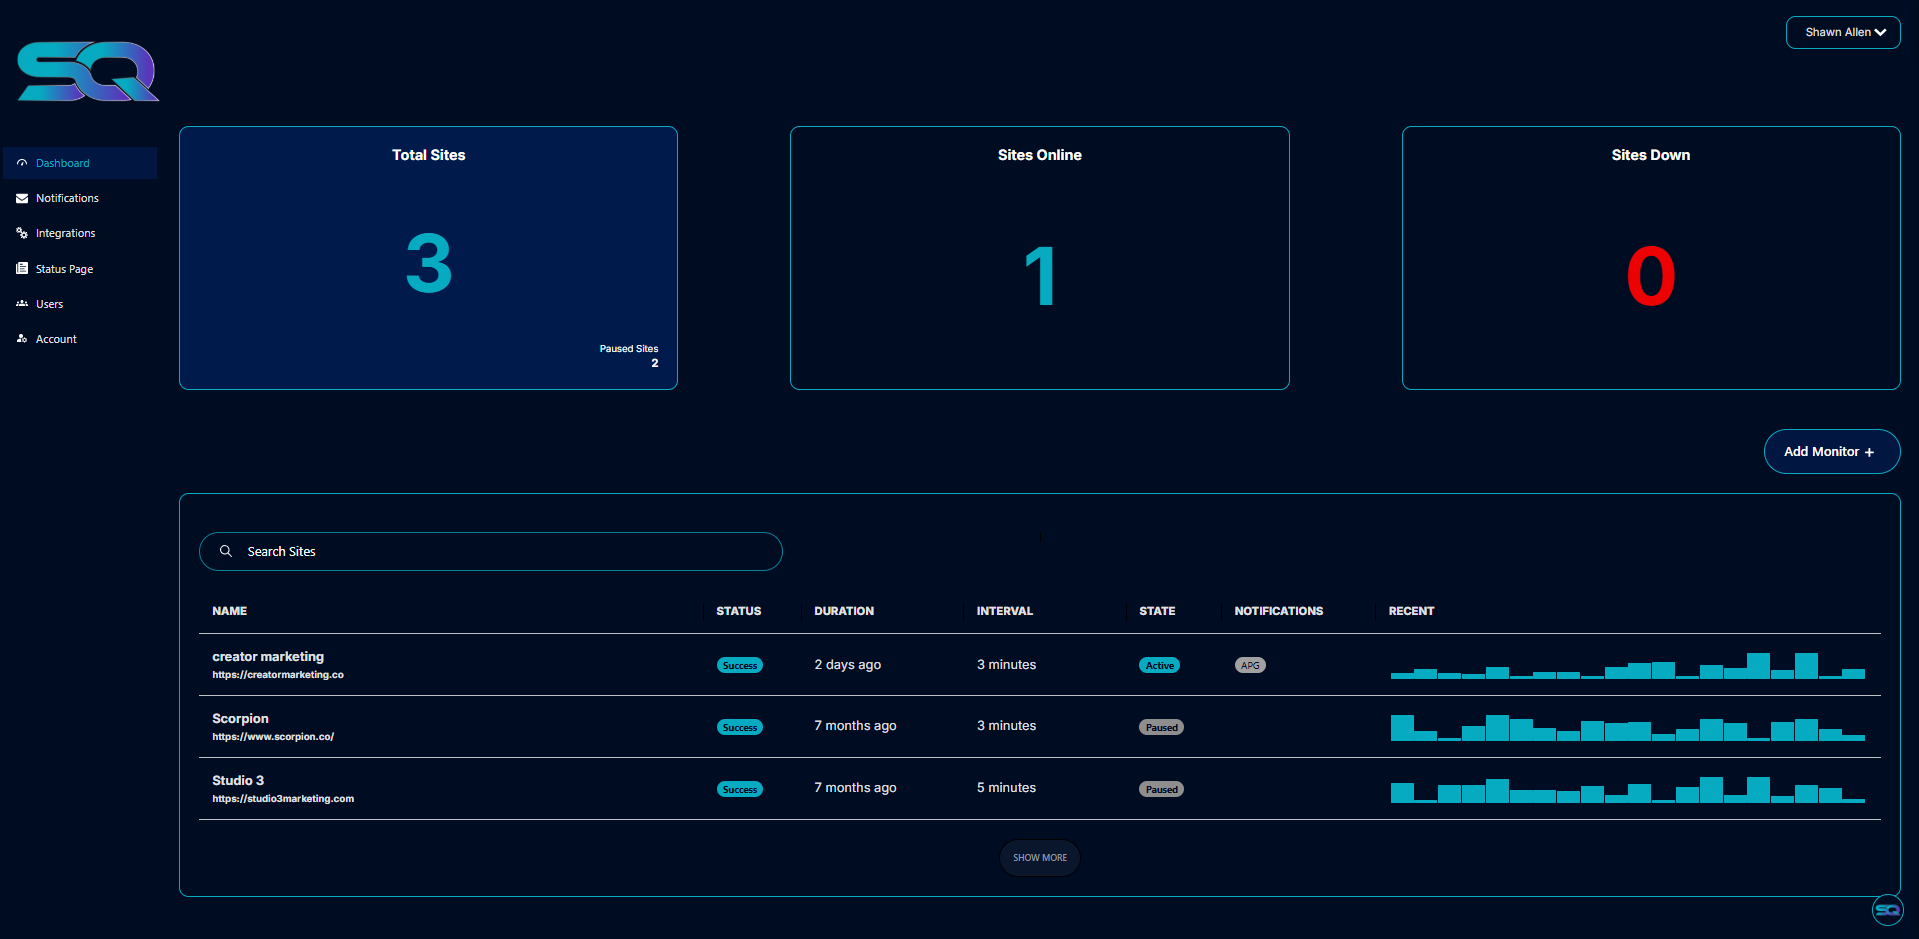Click the https://creatormarketing.co URL
This screenshot has height=939, width=1919.
pos(278,675)
